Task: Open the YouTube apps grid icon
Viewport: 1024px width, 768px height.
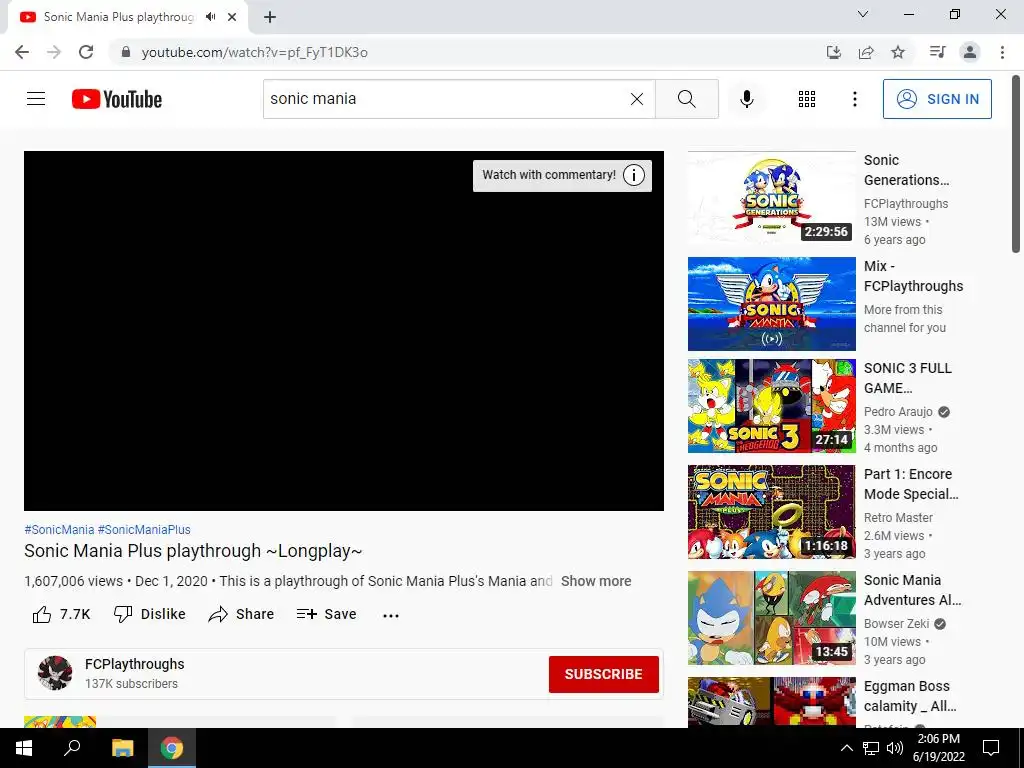Action: point(807,99)
